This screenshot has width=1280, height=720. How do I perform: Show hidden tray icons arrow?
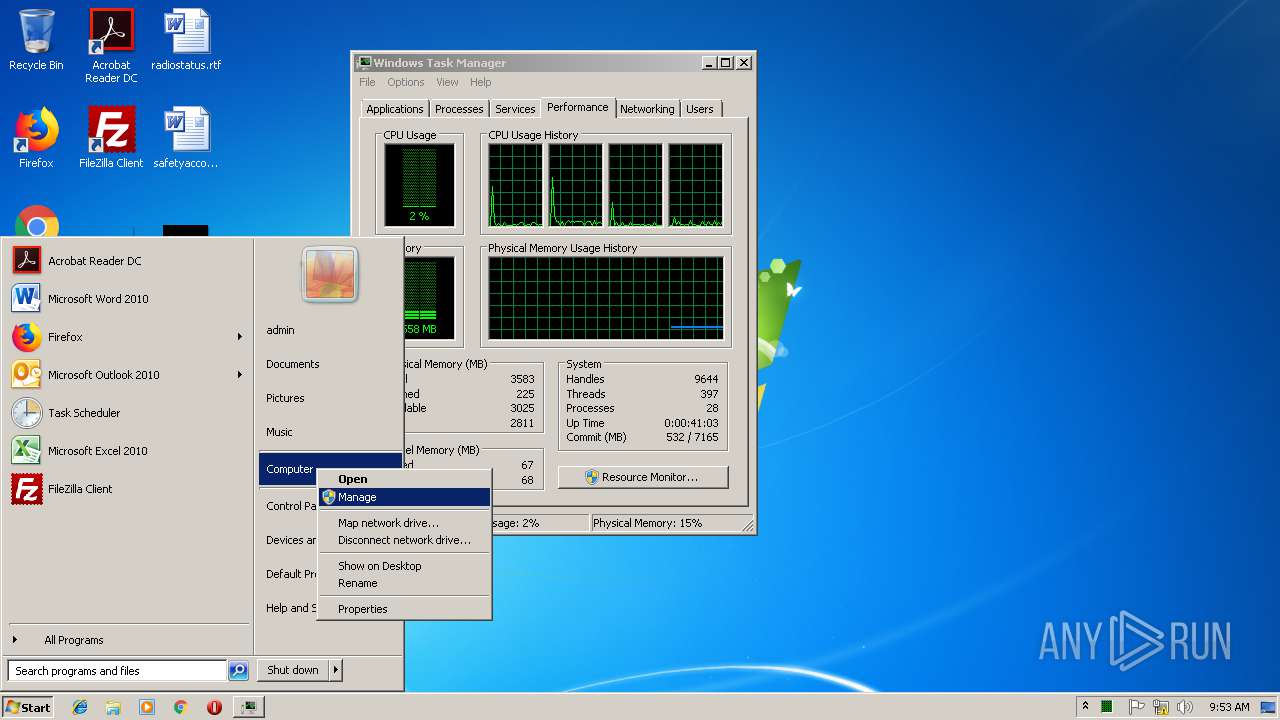[x=1085, y=707]
